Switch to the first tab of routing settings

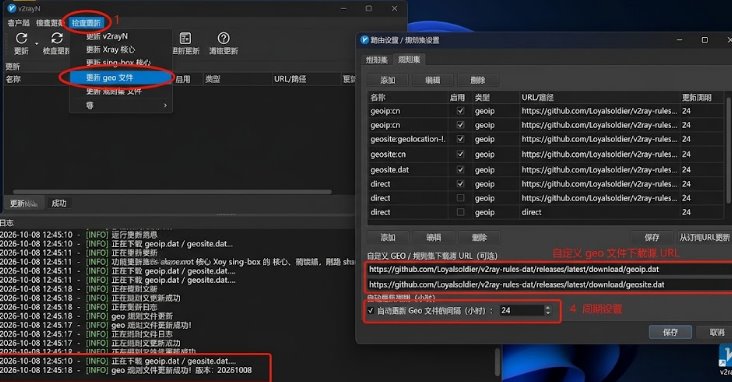coord(376,59)
